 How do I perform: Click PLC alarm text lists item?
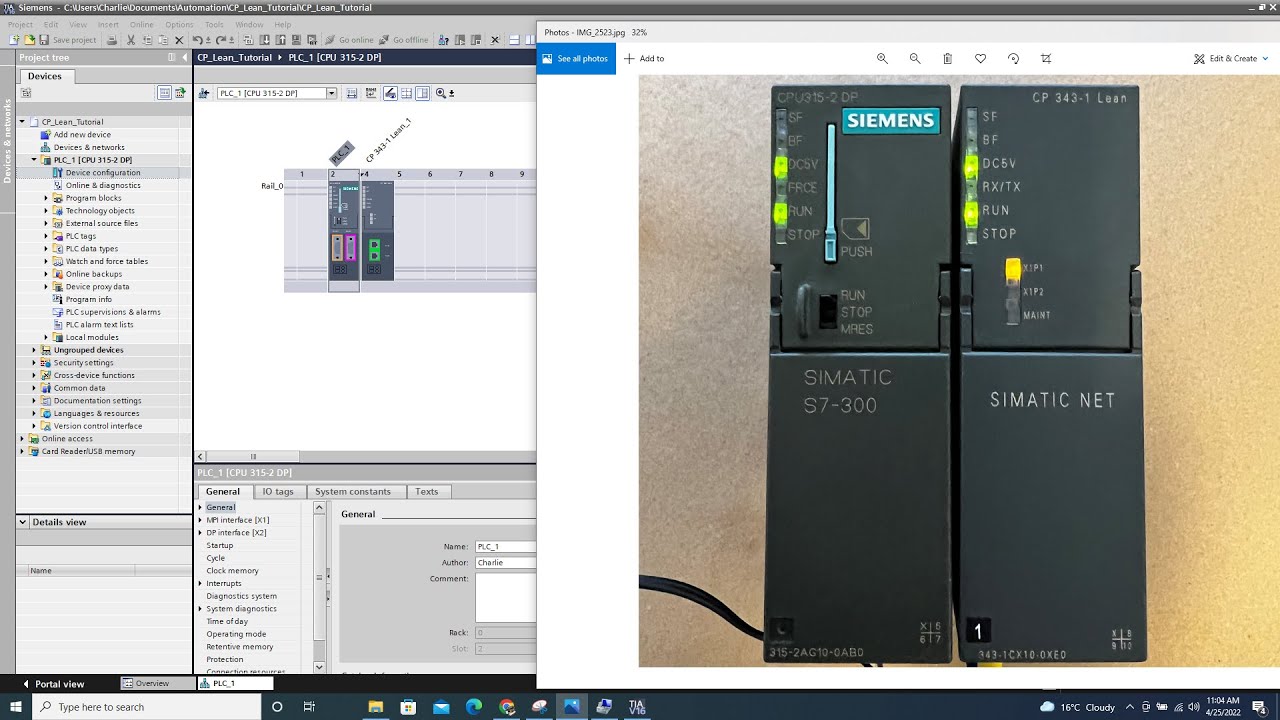click(99, 324)
